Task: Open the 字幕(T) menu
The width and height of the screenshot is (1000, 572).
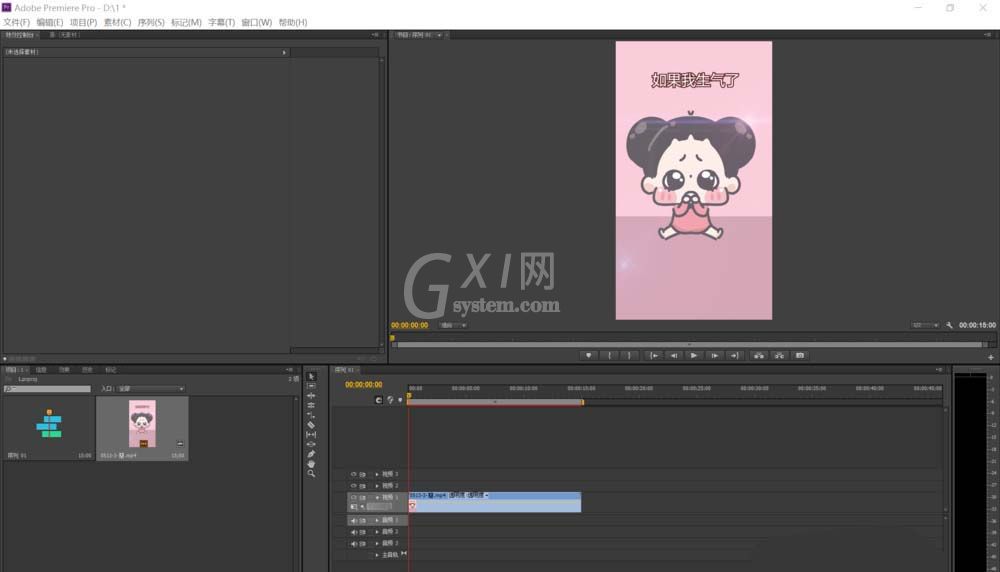Action: pyautogui.click(x=221, y=22)
